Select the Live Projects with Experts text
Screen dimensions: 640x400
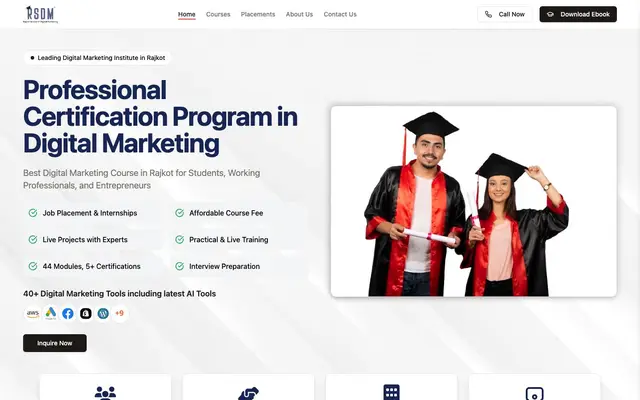pos(85,240)
